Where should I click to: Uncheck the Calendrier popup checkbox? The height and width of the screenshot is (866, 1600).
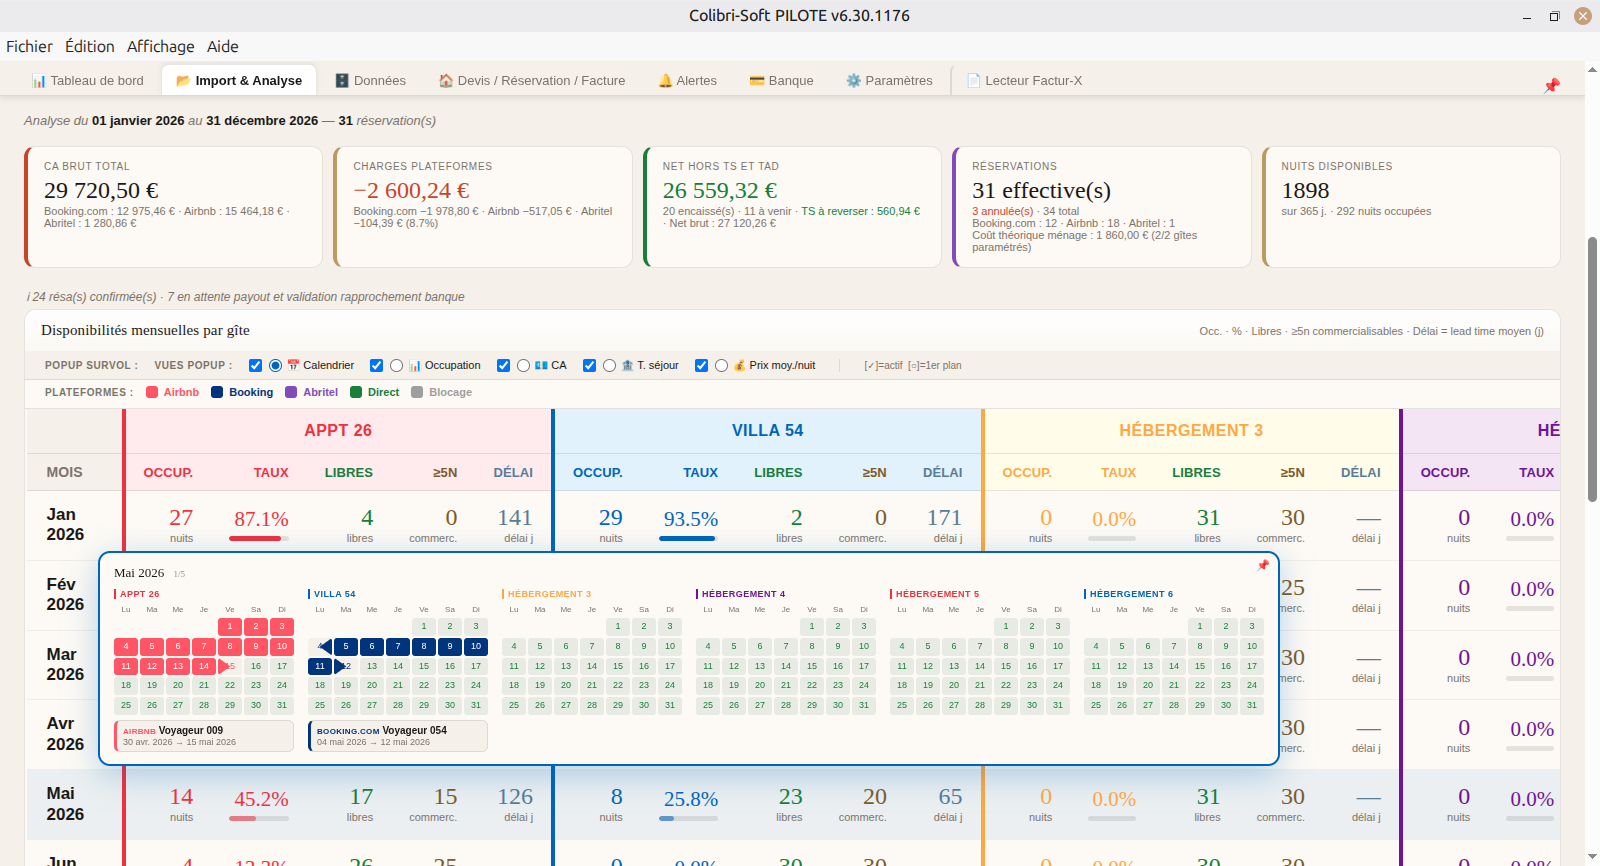(x=255, y=366)
